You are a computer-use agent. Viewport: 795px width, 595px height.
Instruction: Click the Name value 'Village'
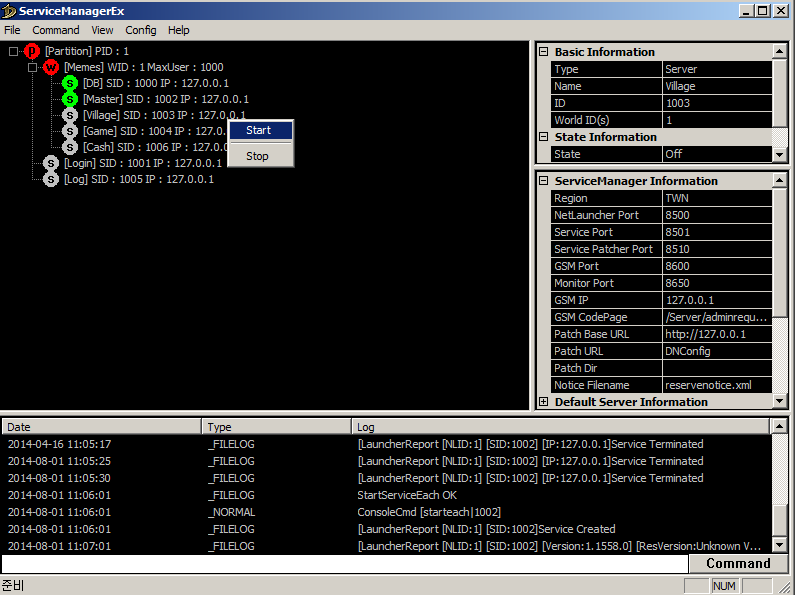[717, 86]
